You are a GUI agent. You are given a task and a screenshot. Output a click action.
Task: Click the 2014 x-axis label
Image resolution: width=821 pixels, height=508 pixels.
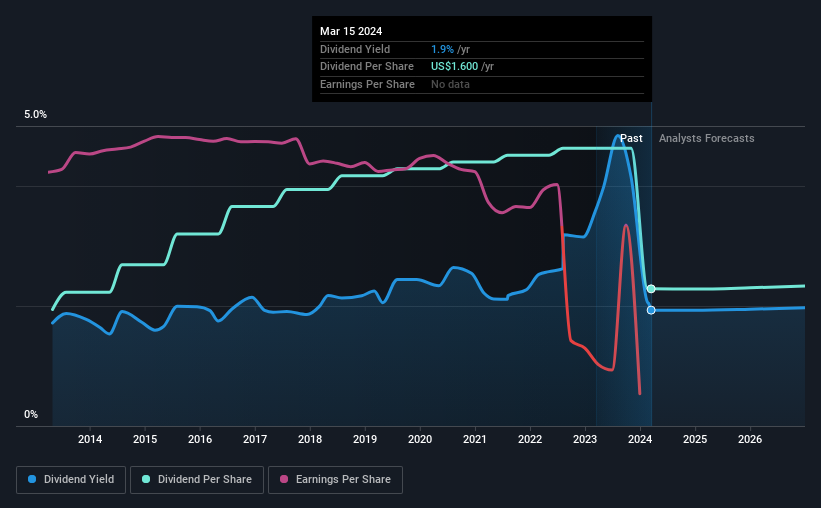pyautogui.click(x=90, y=439)
